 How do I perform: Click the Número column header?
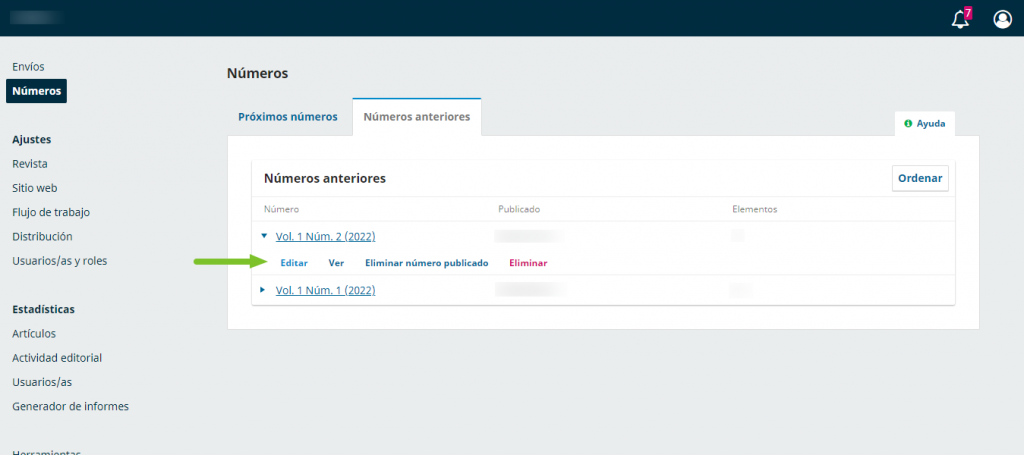tap(281, 210)
